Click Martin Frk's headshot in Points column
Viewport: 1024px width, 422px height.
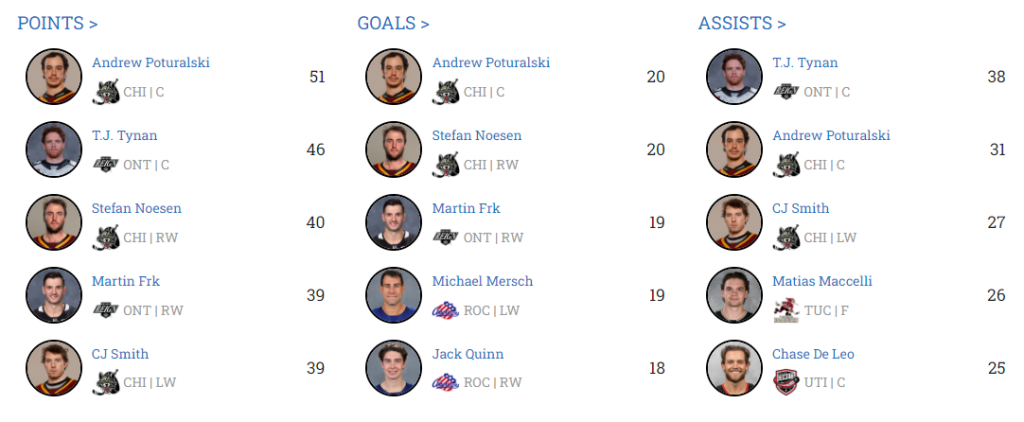[x=54, y=295]
